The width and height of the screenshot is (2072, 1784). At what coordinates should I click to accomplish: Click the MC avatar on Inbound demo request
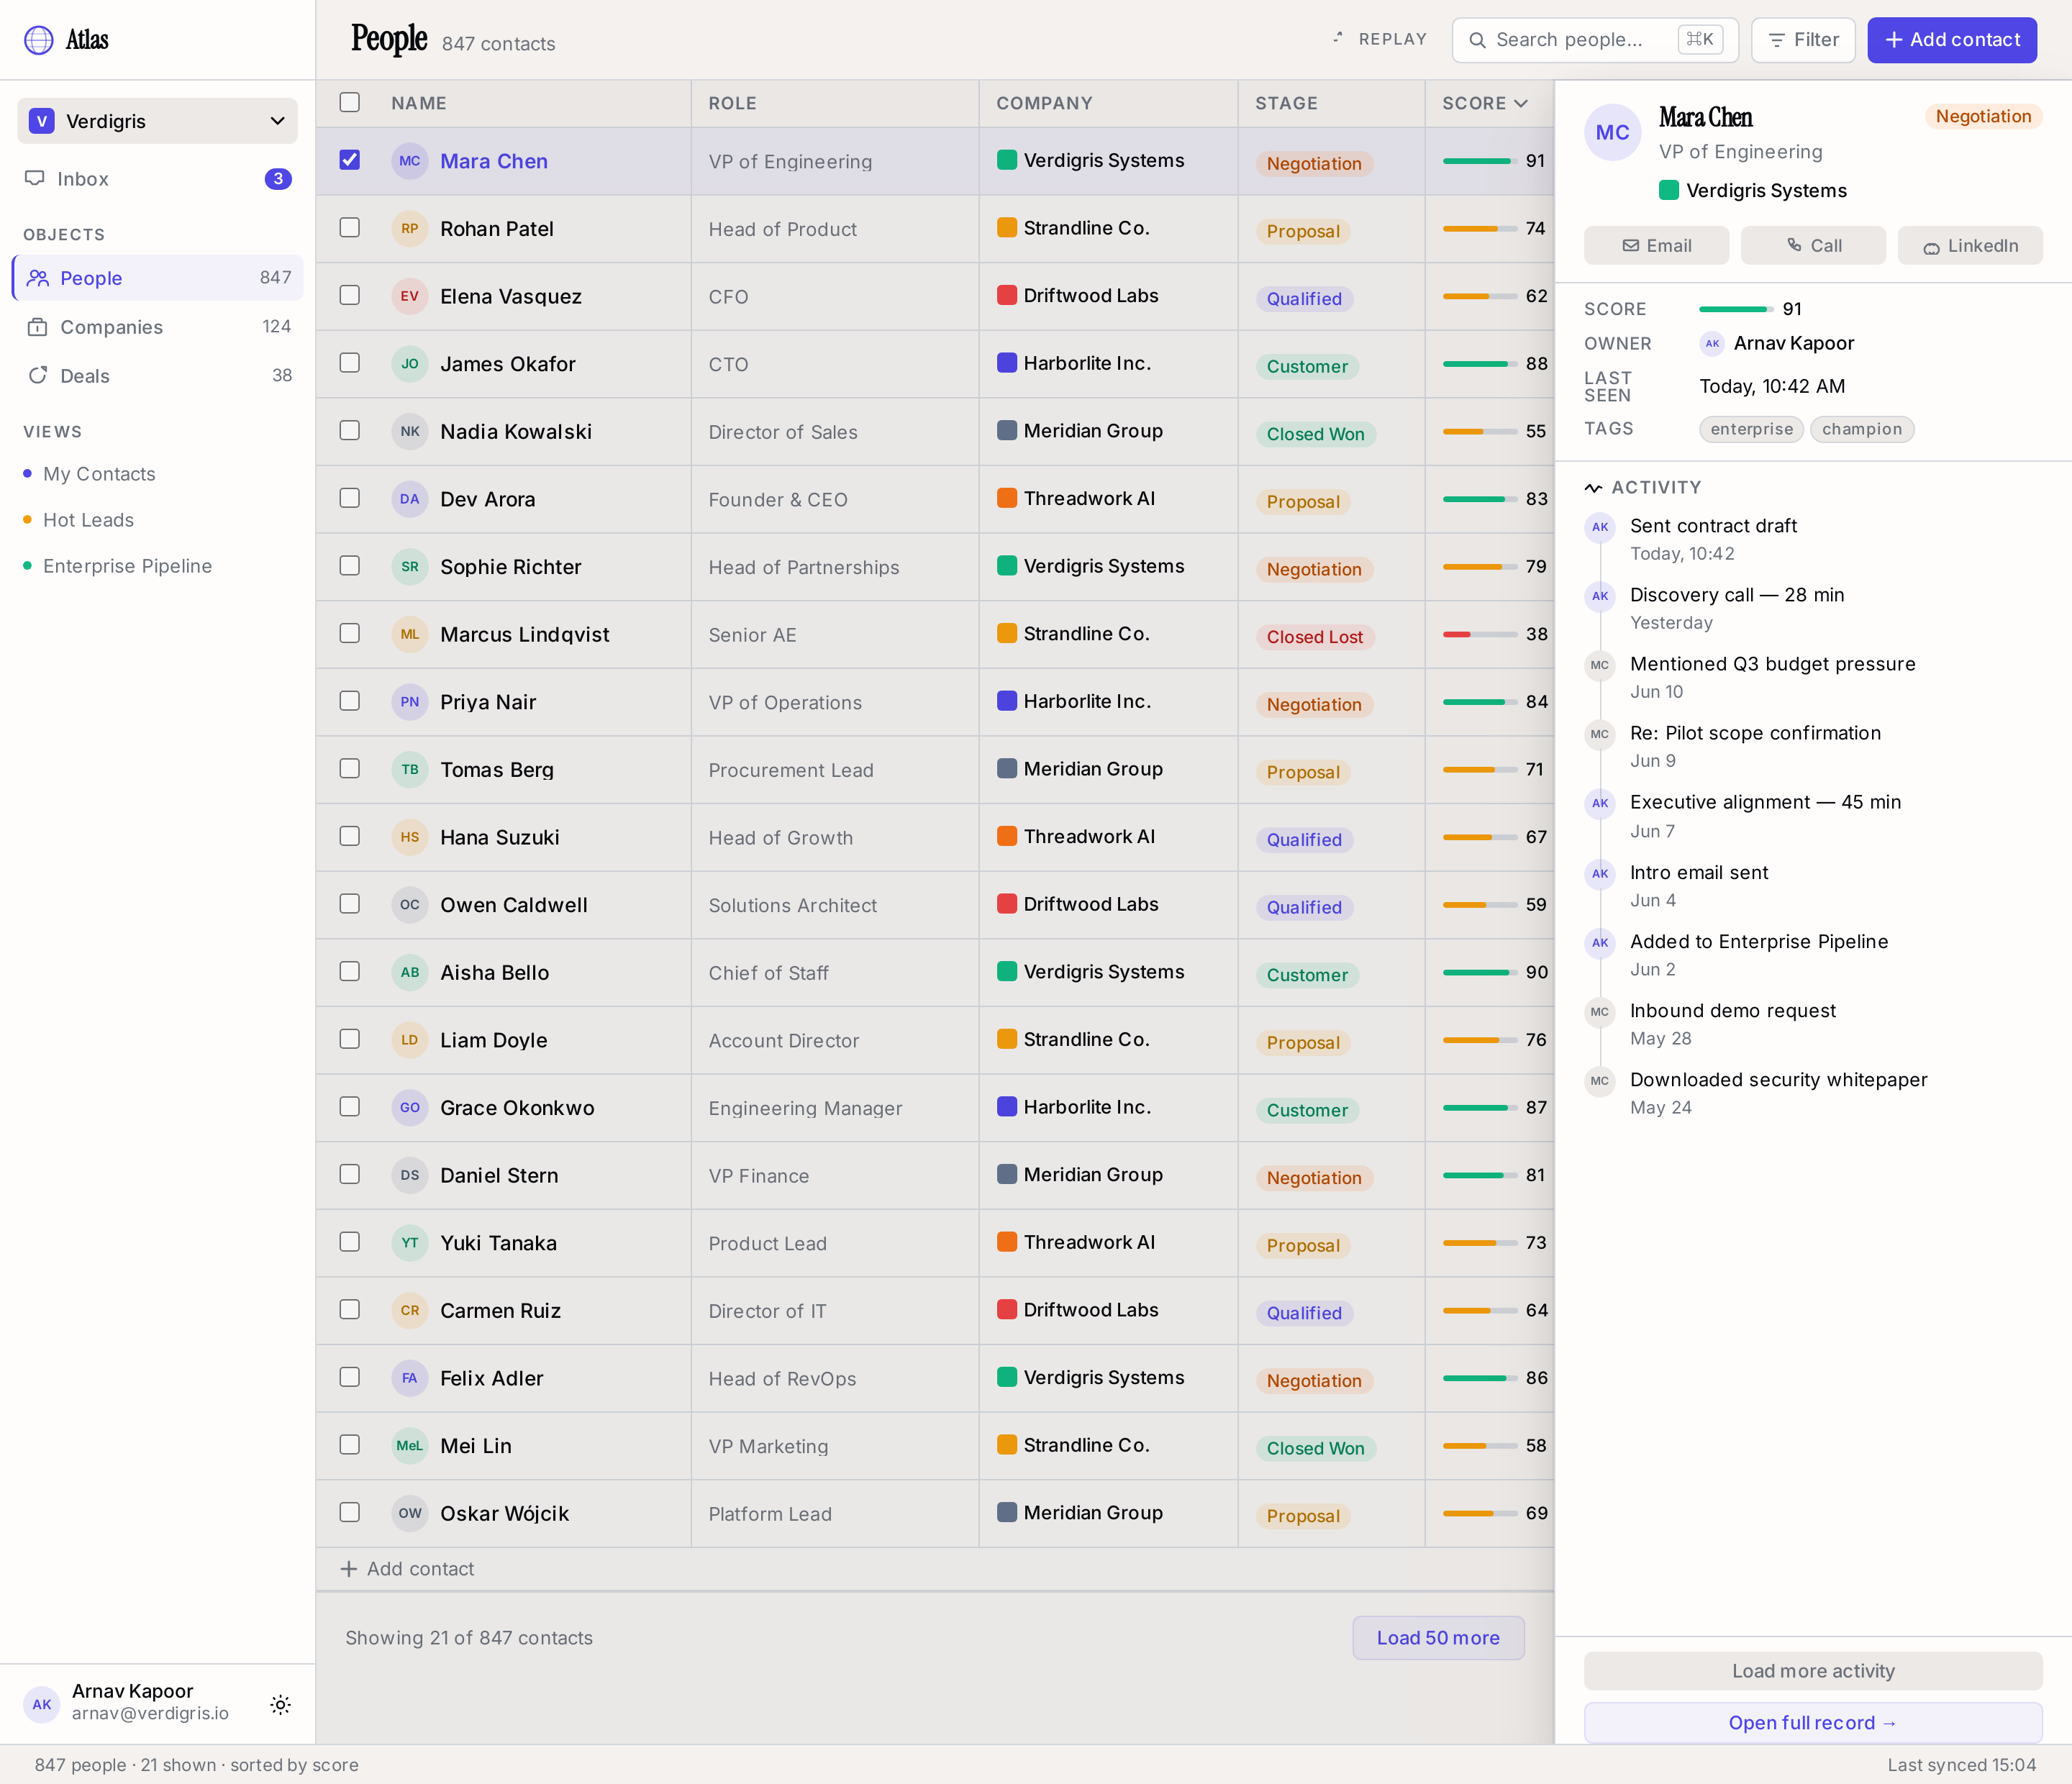[1600, 1012]
